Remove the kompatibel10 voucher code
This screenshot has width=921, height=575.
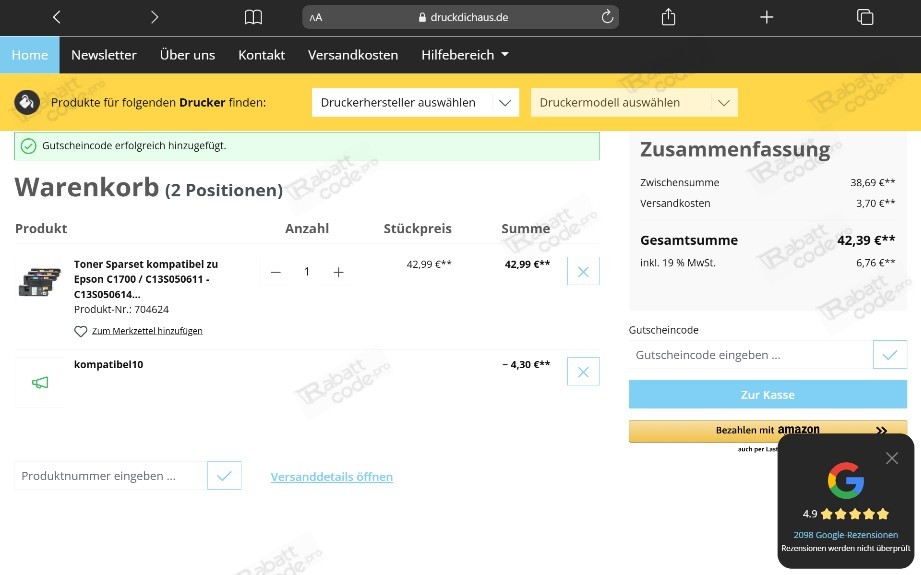[583, 372]
